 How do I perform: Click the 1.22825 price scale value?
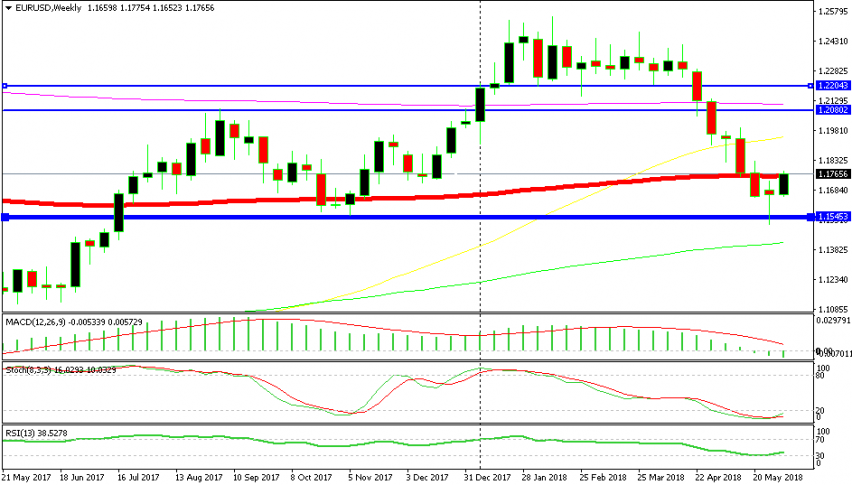(833, 71)
